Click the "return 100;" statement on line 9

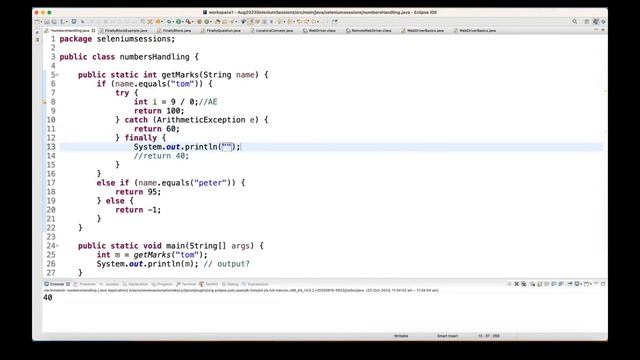159,111
